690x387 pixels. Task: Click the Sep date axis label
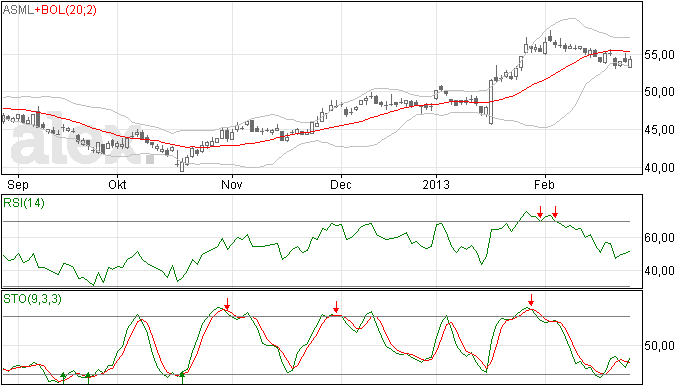pos(18,184)
